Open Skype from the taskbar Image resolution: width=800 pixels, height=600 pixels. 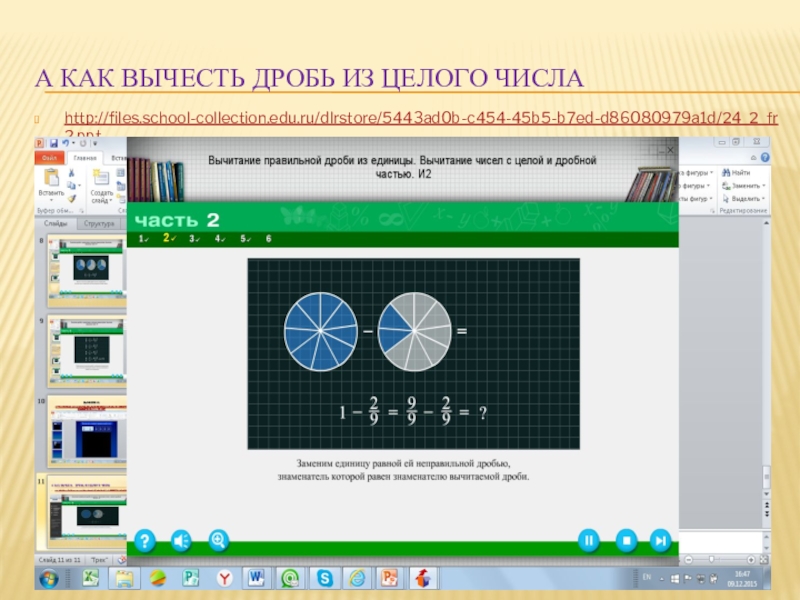coord(323,578)
